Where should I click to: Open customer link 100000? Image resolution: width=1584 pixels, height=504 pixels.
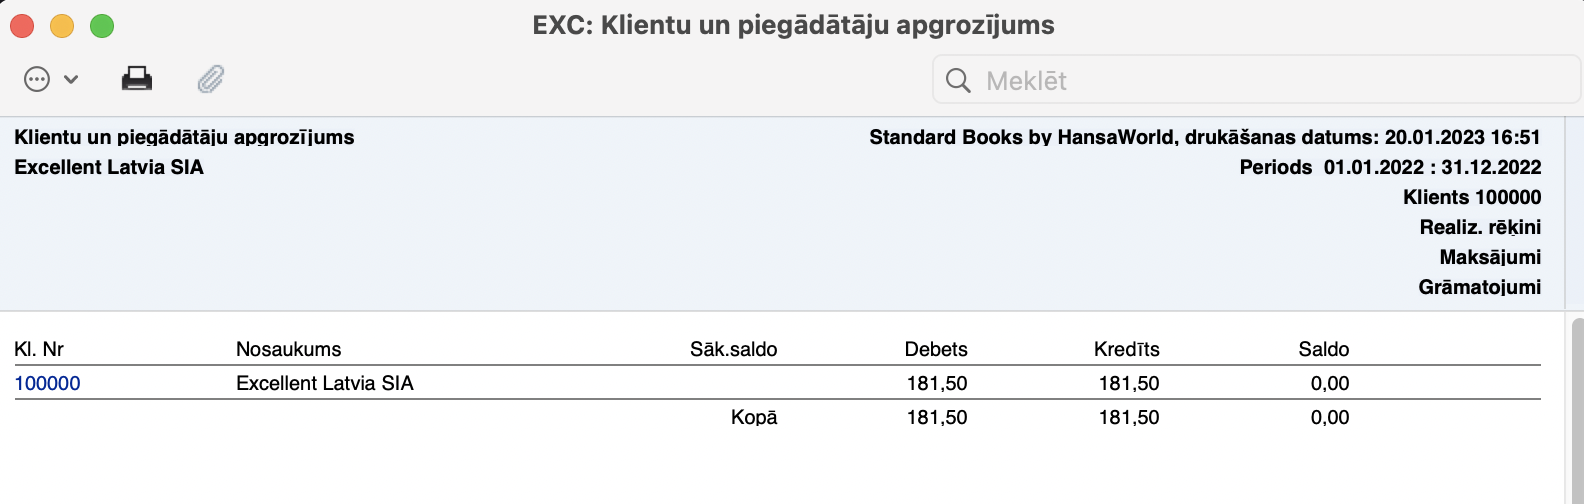click(48, 383)
